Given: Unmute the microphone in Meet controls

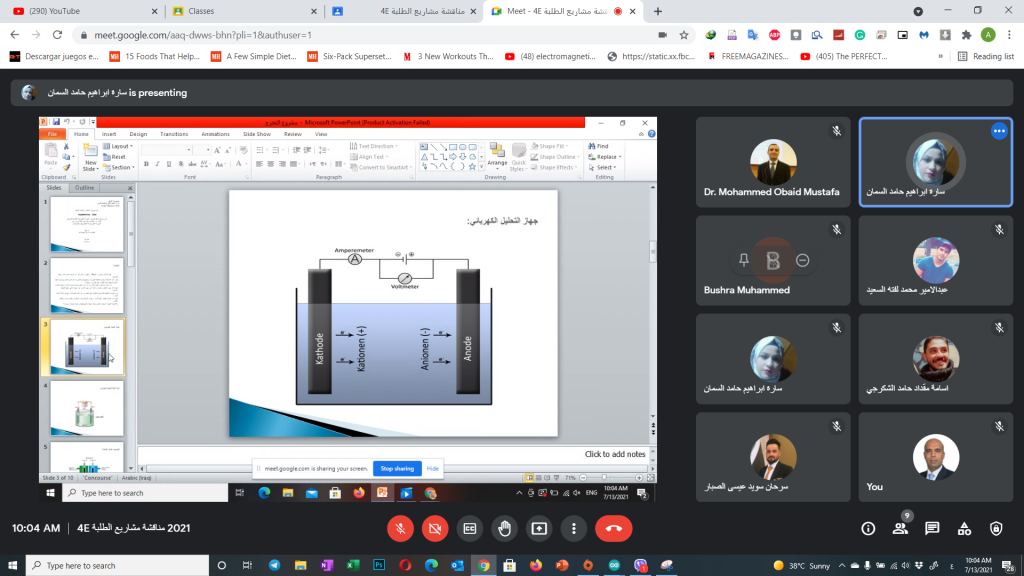Looking at the screenshot, I should 400,528.
